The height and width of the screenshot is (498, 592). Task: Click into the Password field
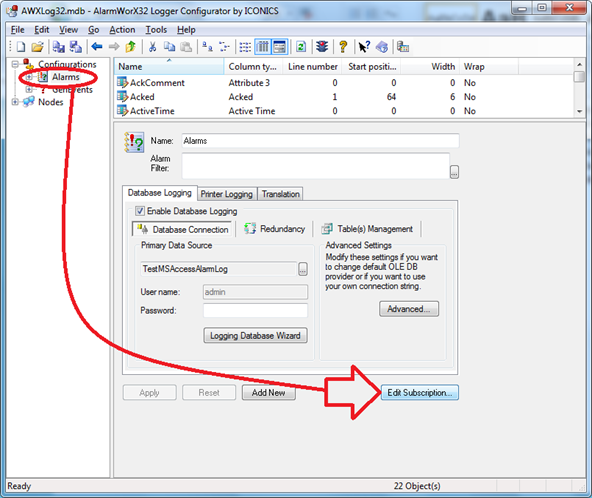pyautogui.click(x=255, y=310)
